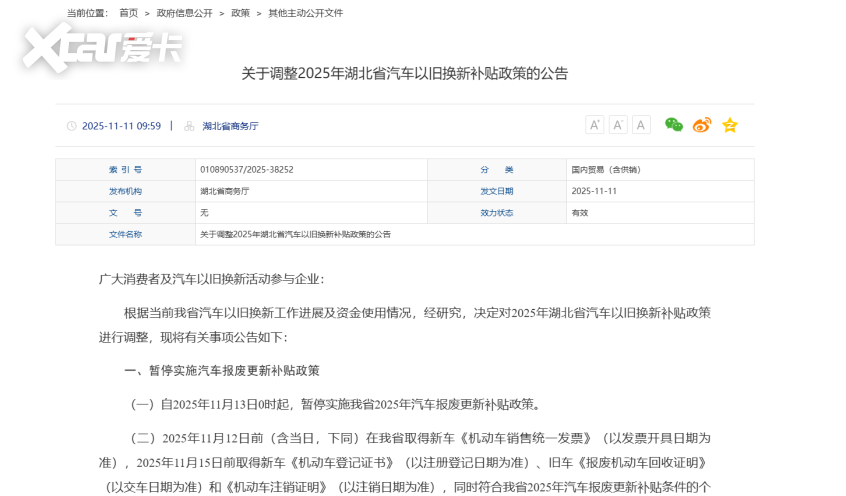
Task: Click the 文件名称 value in the table
Action: [x=295, y=234]
